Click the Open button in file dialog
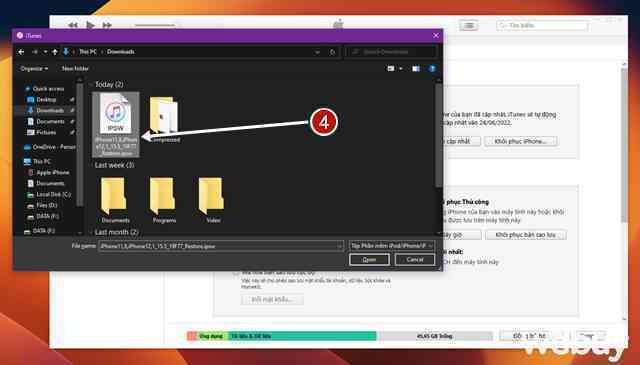Viewport: 640px width, 365px height. tap(369, 260)
